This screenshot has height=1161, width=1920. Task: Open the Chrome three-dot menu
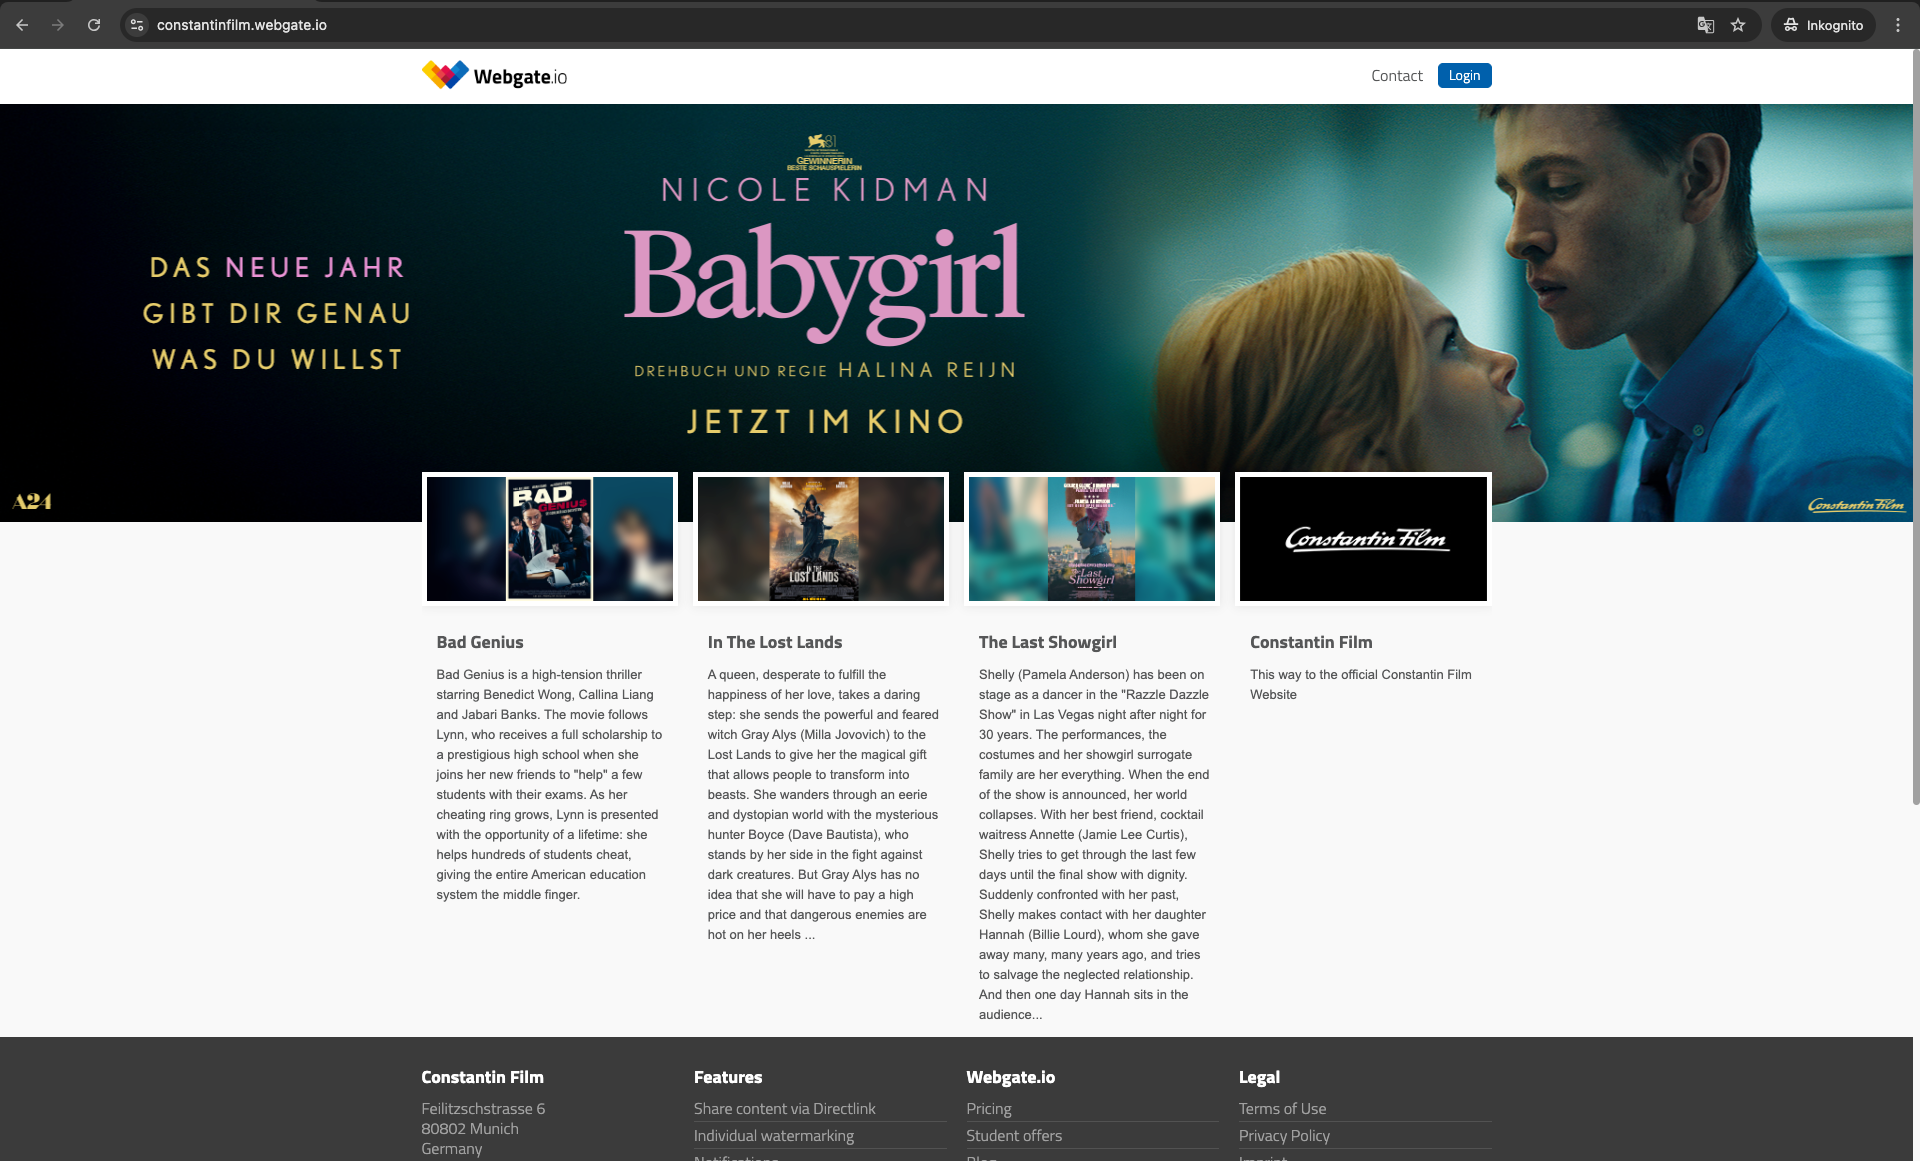1897,25
